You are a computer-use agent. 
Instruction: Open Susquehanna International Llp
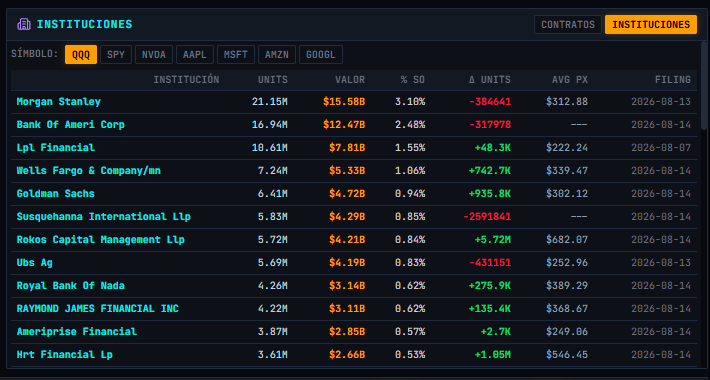point(104,216)
